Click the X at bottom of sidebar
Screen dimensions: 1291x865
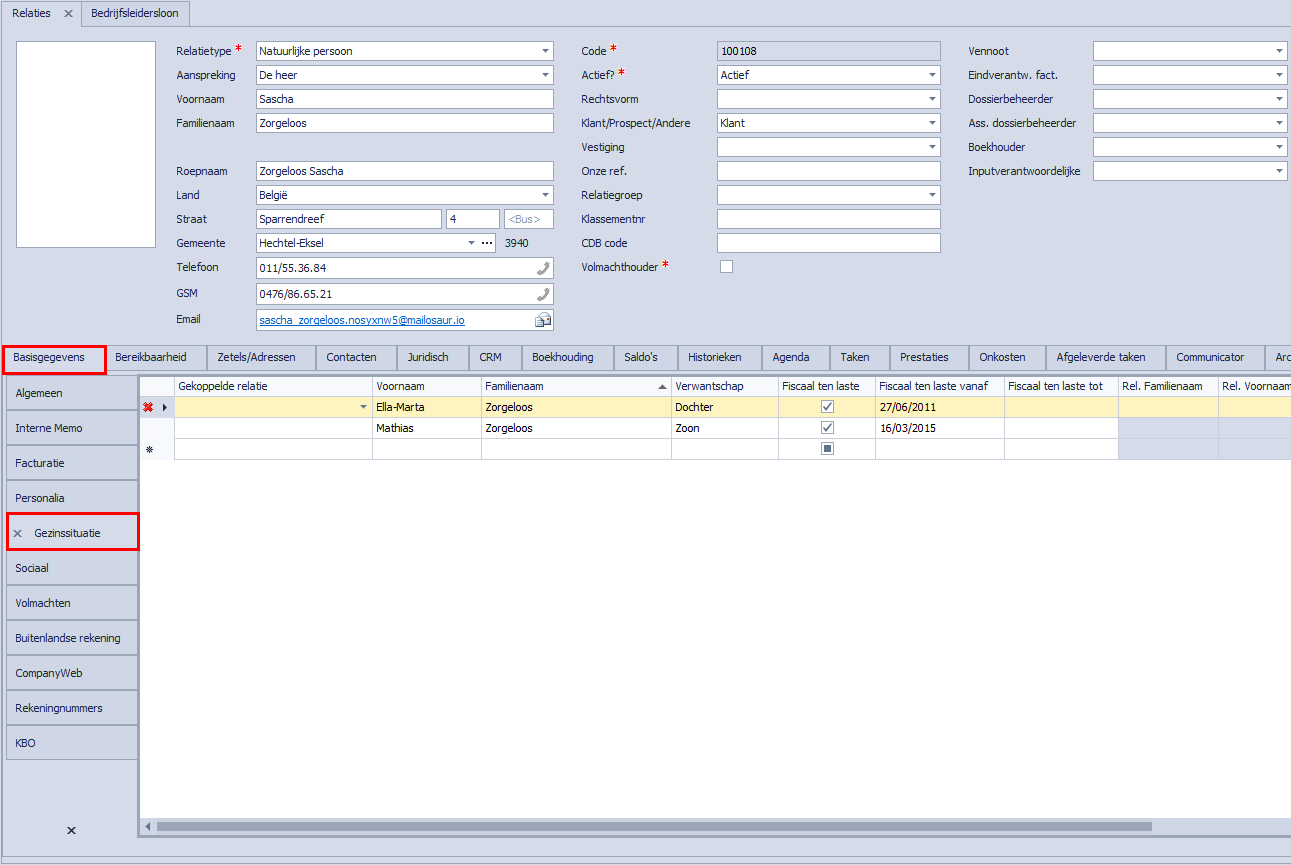point(71,830)
